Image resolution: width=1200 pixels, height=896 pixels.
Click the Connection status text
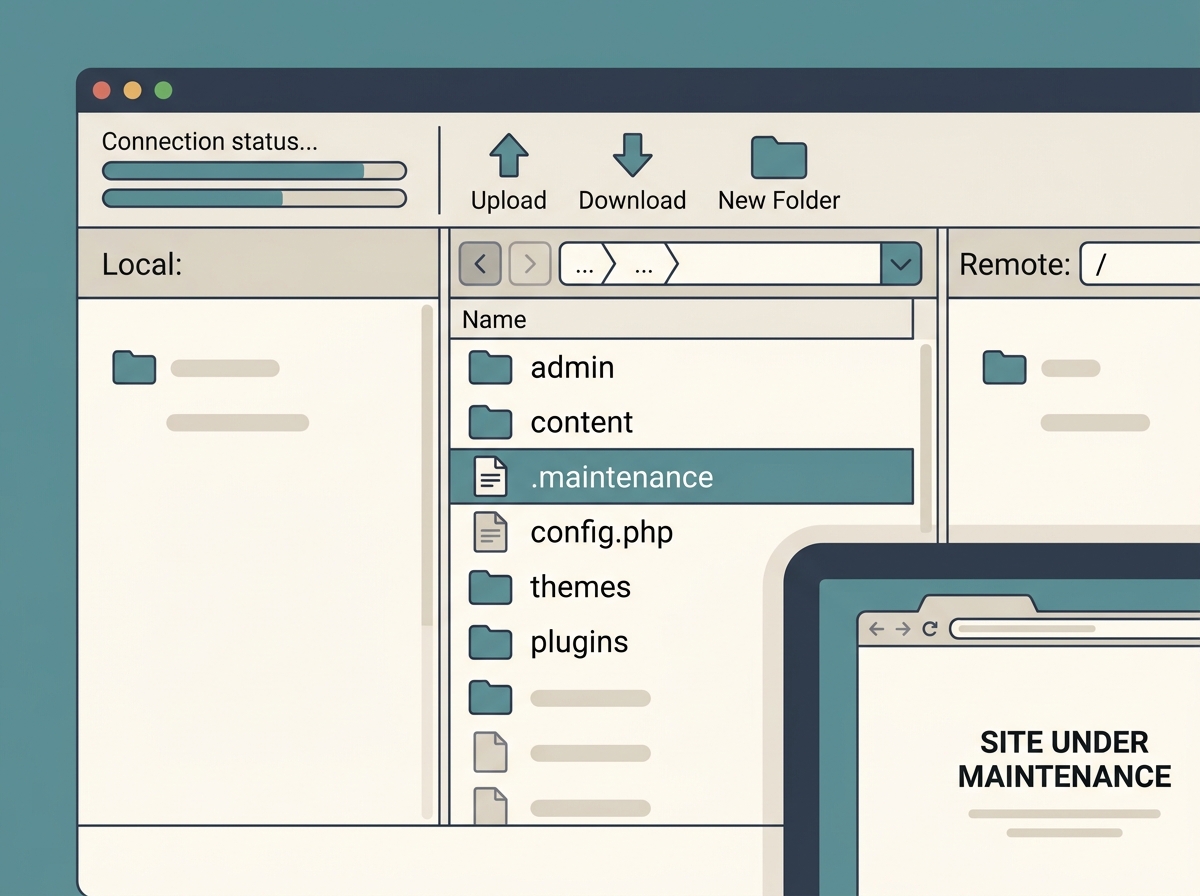point(210,142)
